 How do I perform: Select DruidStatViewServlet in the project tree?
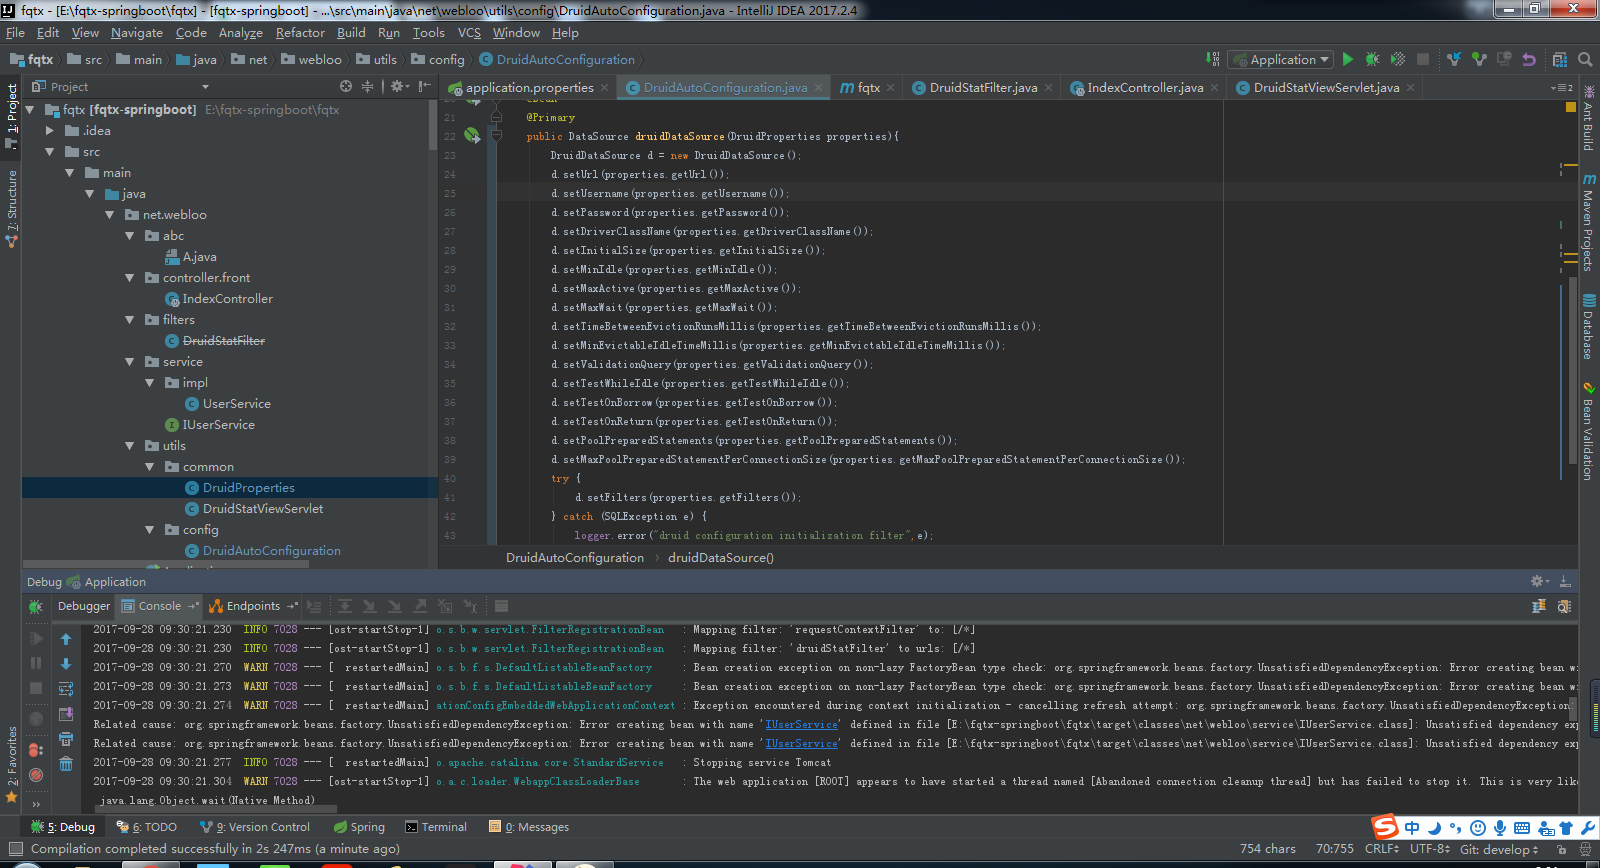point(262,509)
